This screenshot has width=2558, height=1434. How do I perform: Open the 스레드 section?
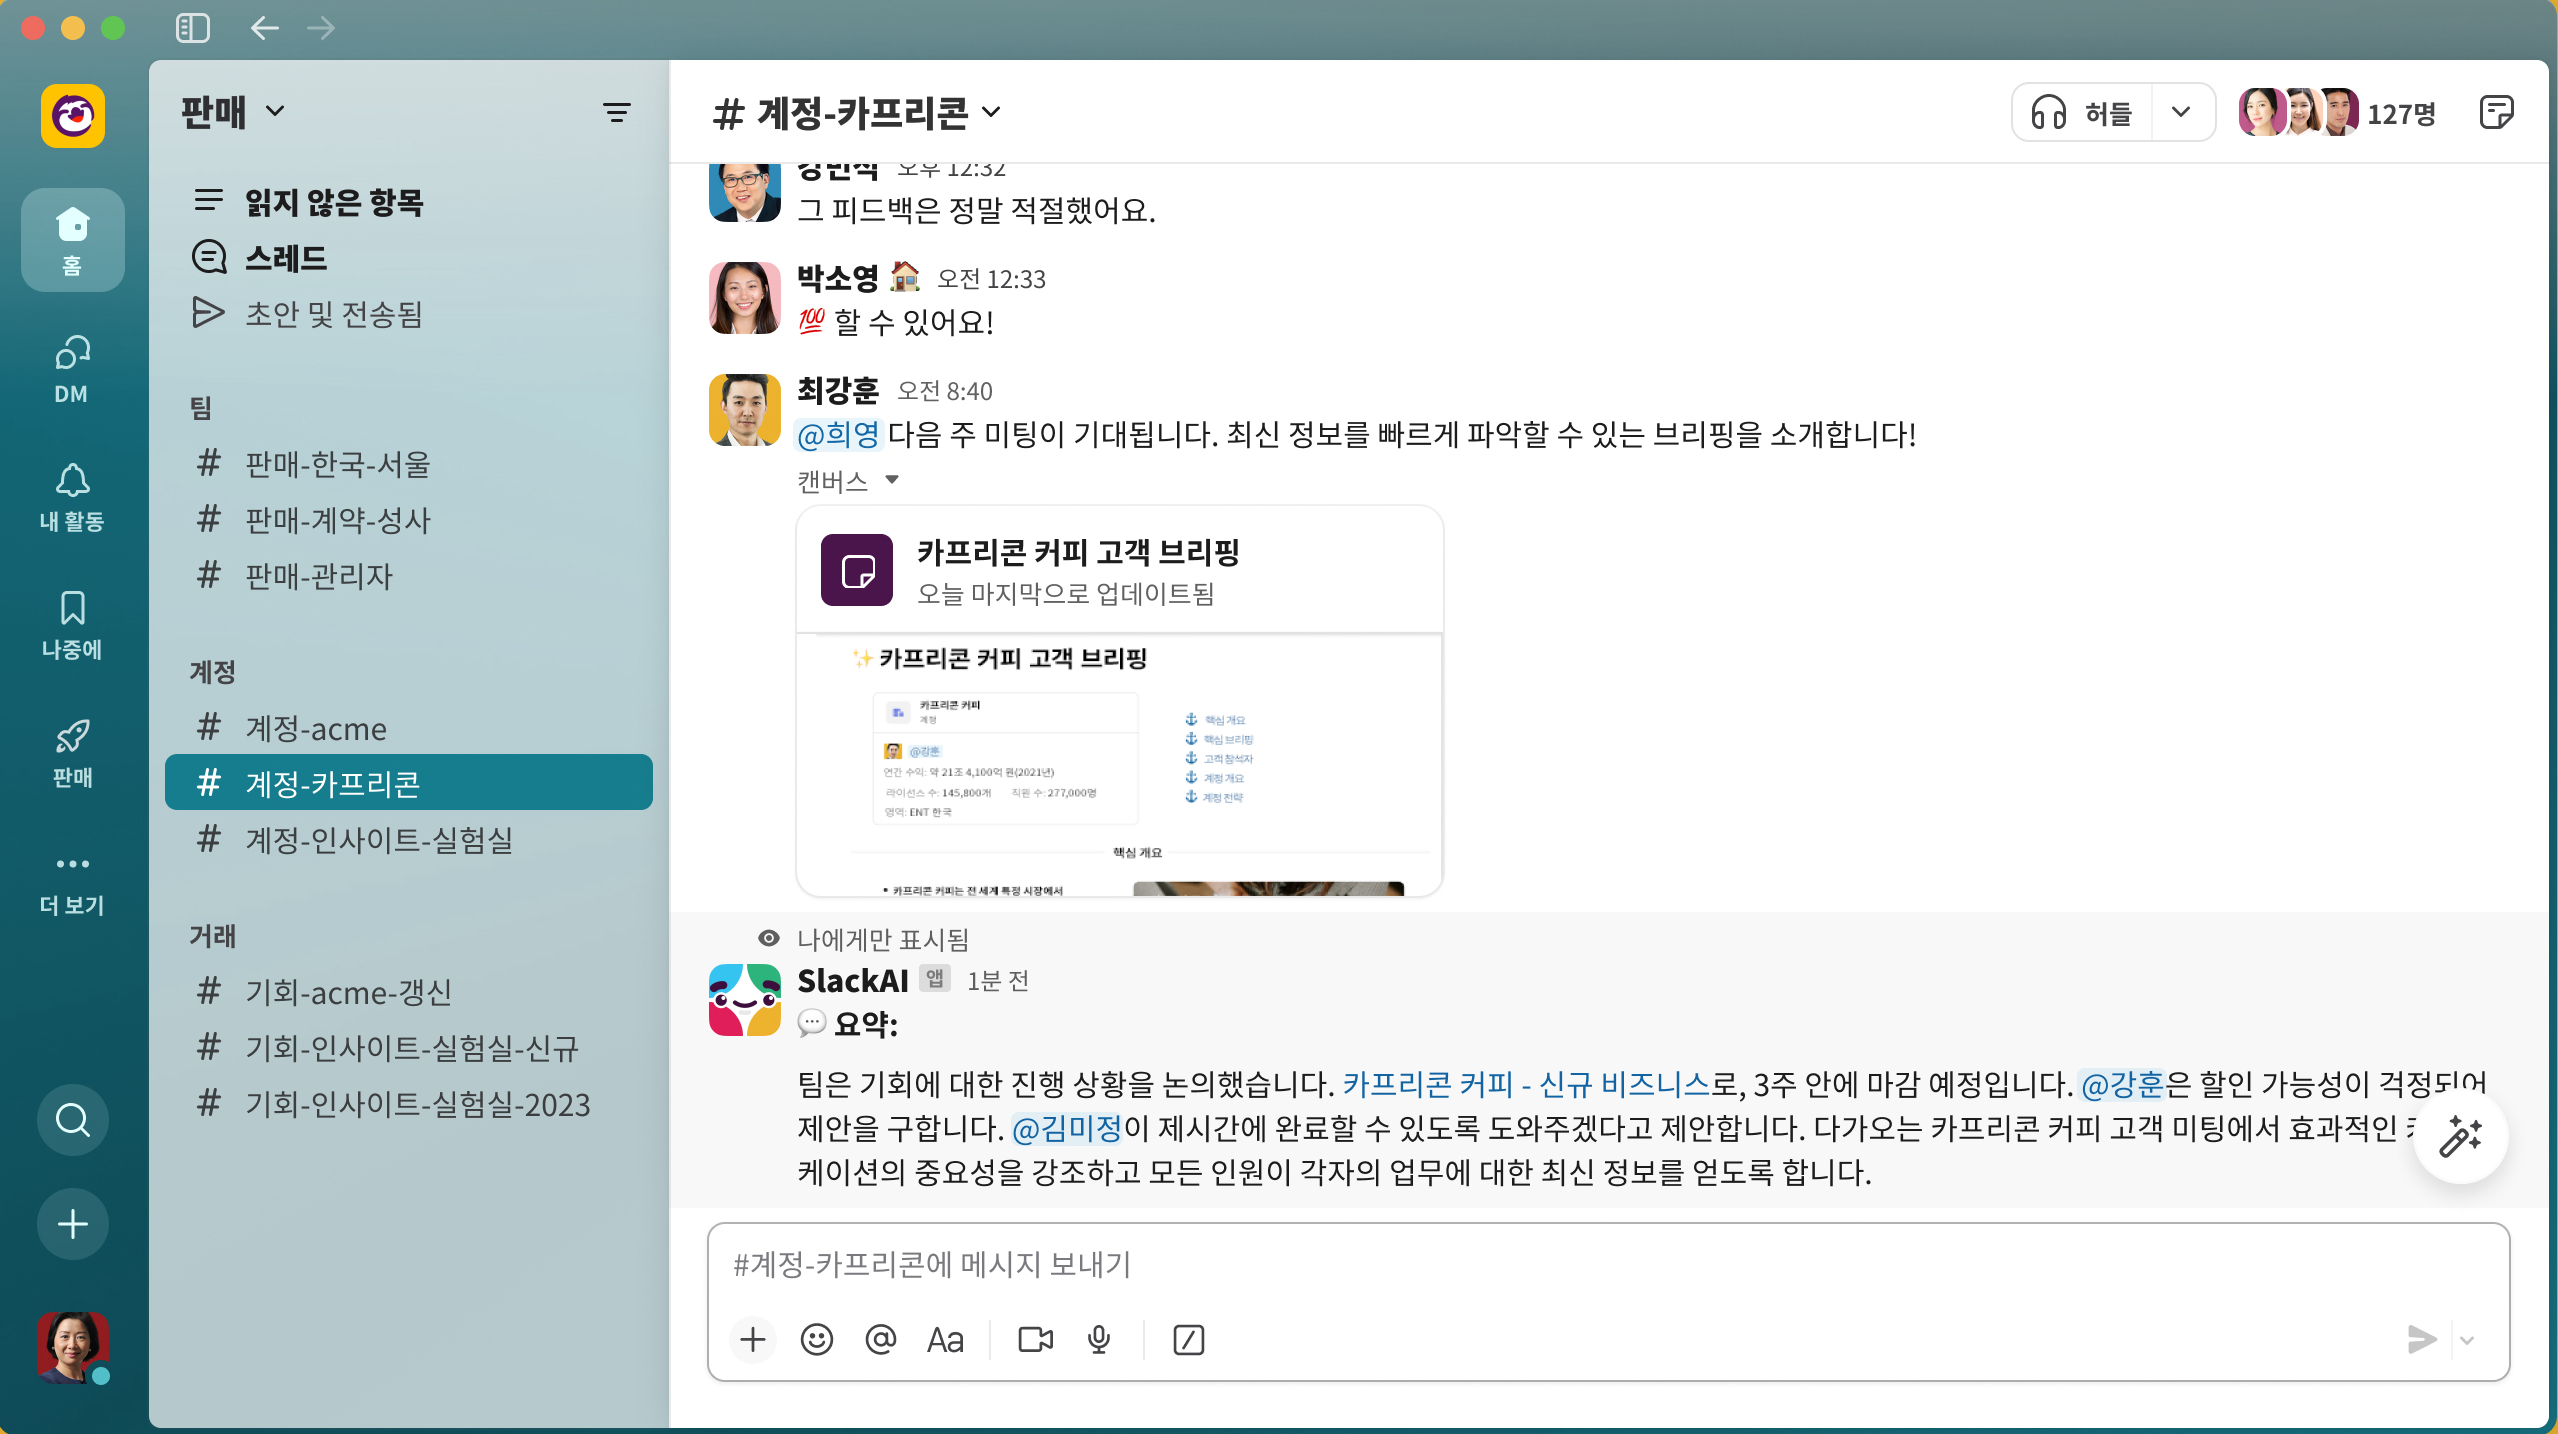(286, 257)
